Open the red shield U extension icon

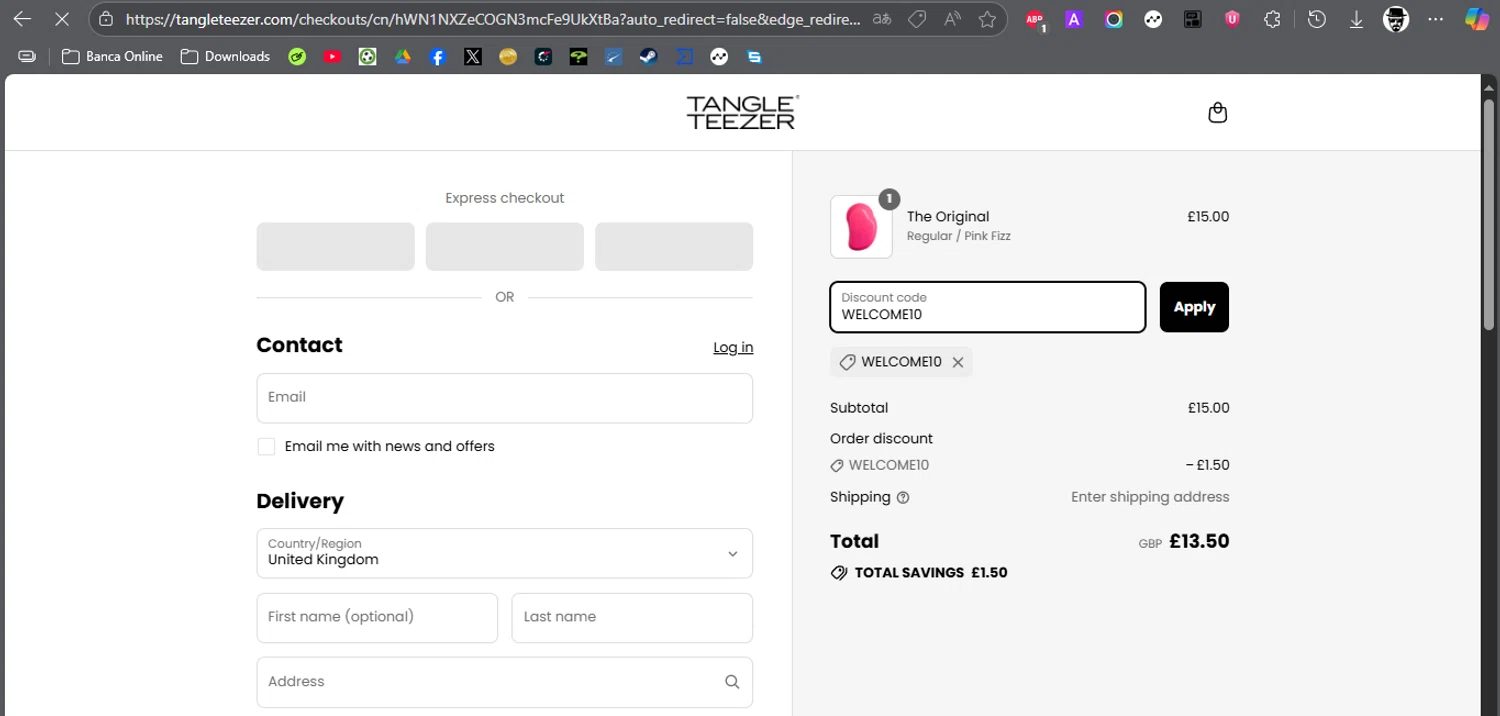(1232, 19)
